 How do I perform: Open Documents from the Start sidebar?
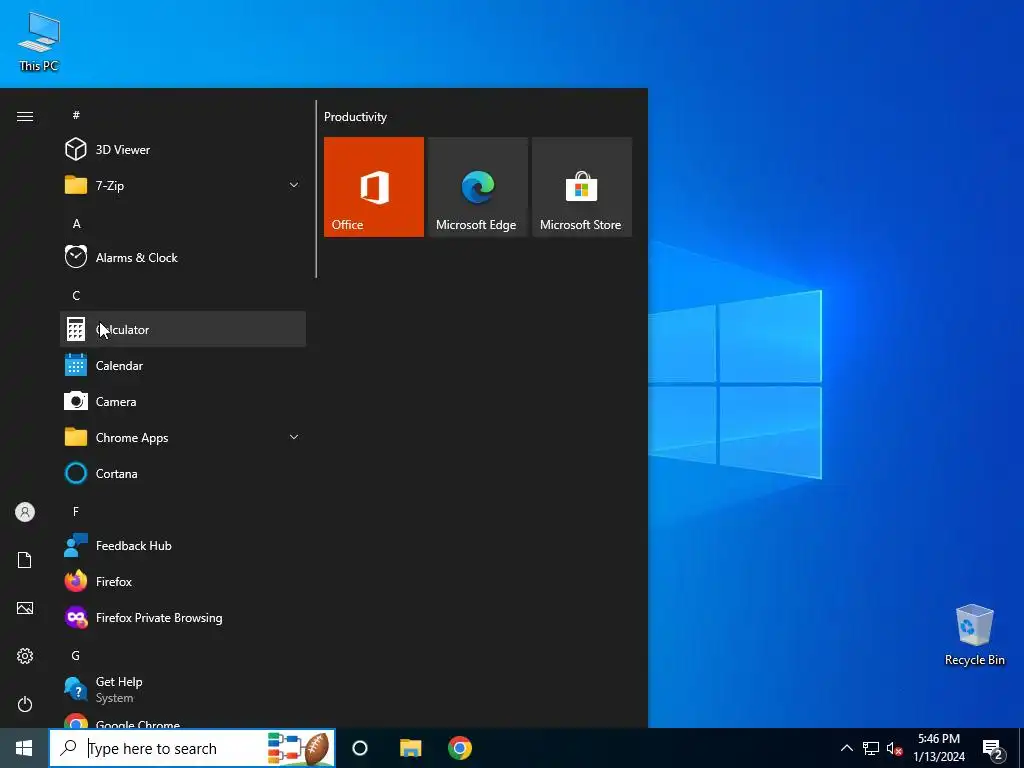pos(25,560)
